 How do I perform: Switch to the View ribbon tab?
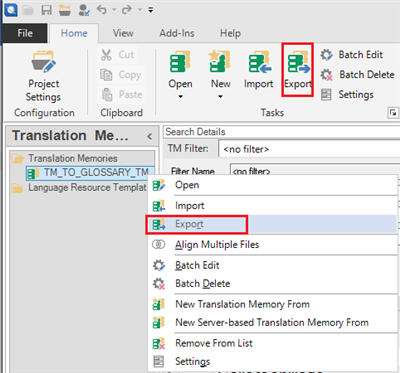point(123,33)
